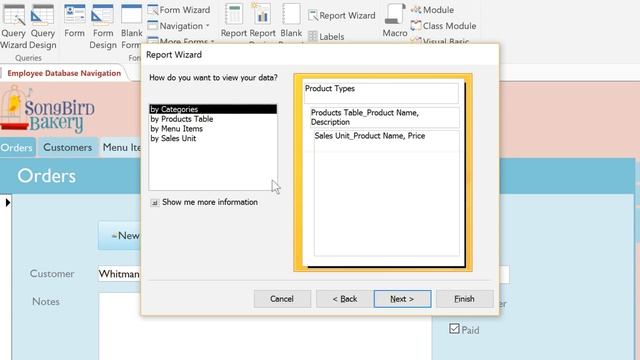The width and height of the screenshot is (640, 360).
Task: Finish the Report Wizard
Action: click(x=464, y=299)
